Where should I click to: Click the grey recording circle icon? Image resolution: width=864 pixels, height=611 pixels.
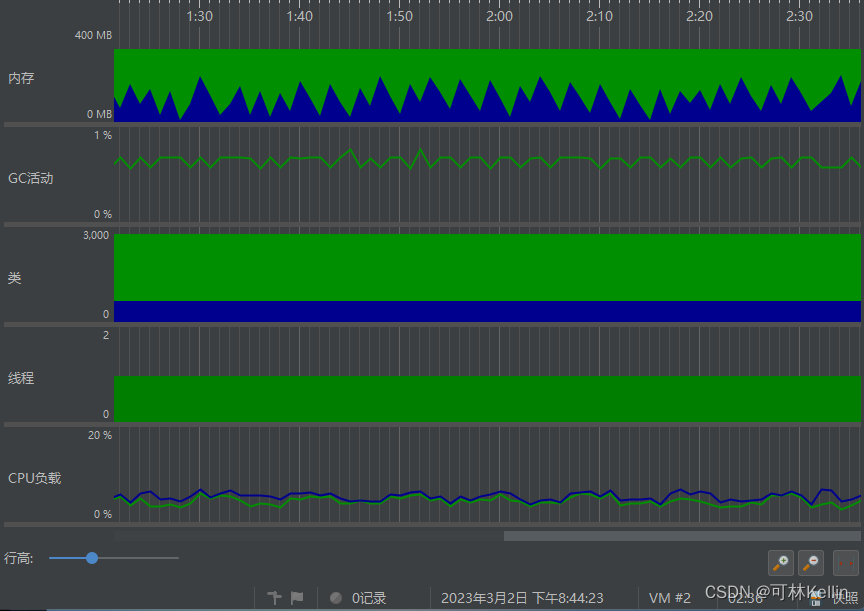(x=336, y=598)
